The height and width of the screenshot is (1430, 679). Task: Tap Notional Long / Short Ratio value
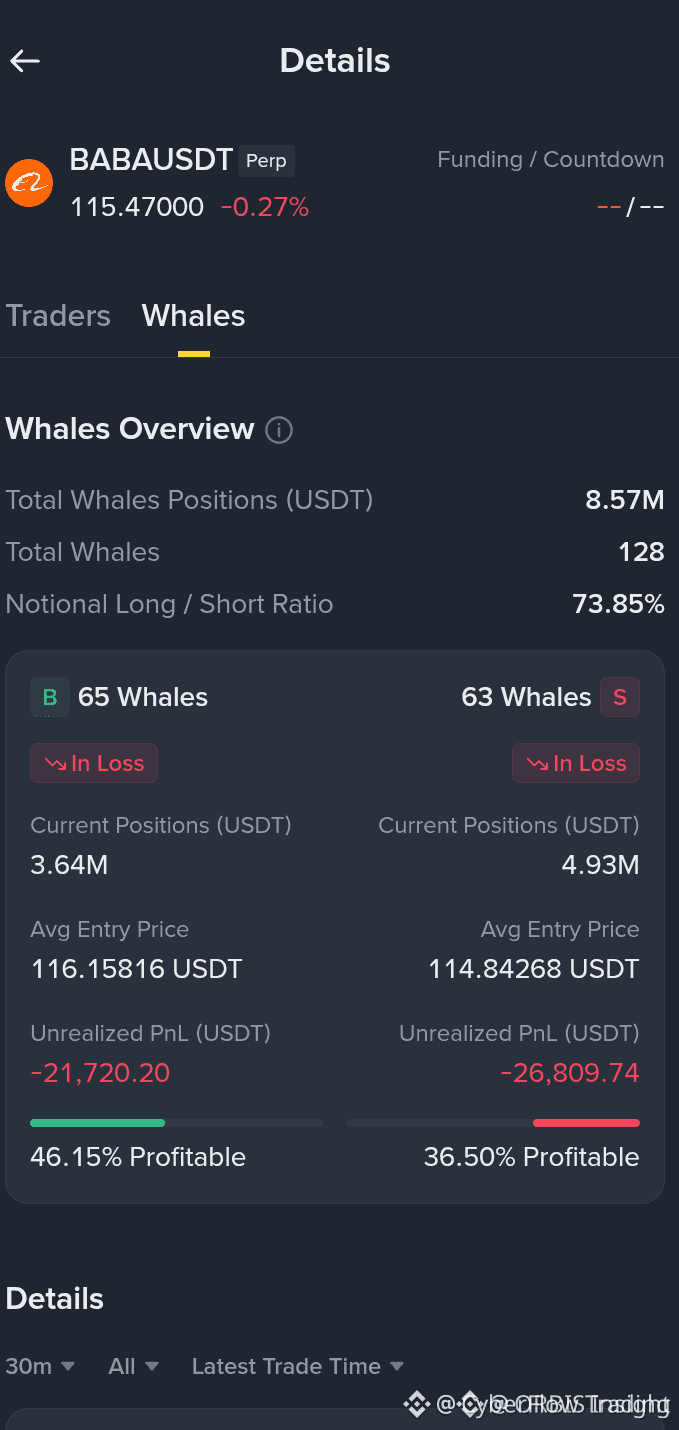click(618, 604)
